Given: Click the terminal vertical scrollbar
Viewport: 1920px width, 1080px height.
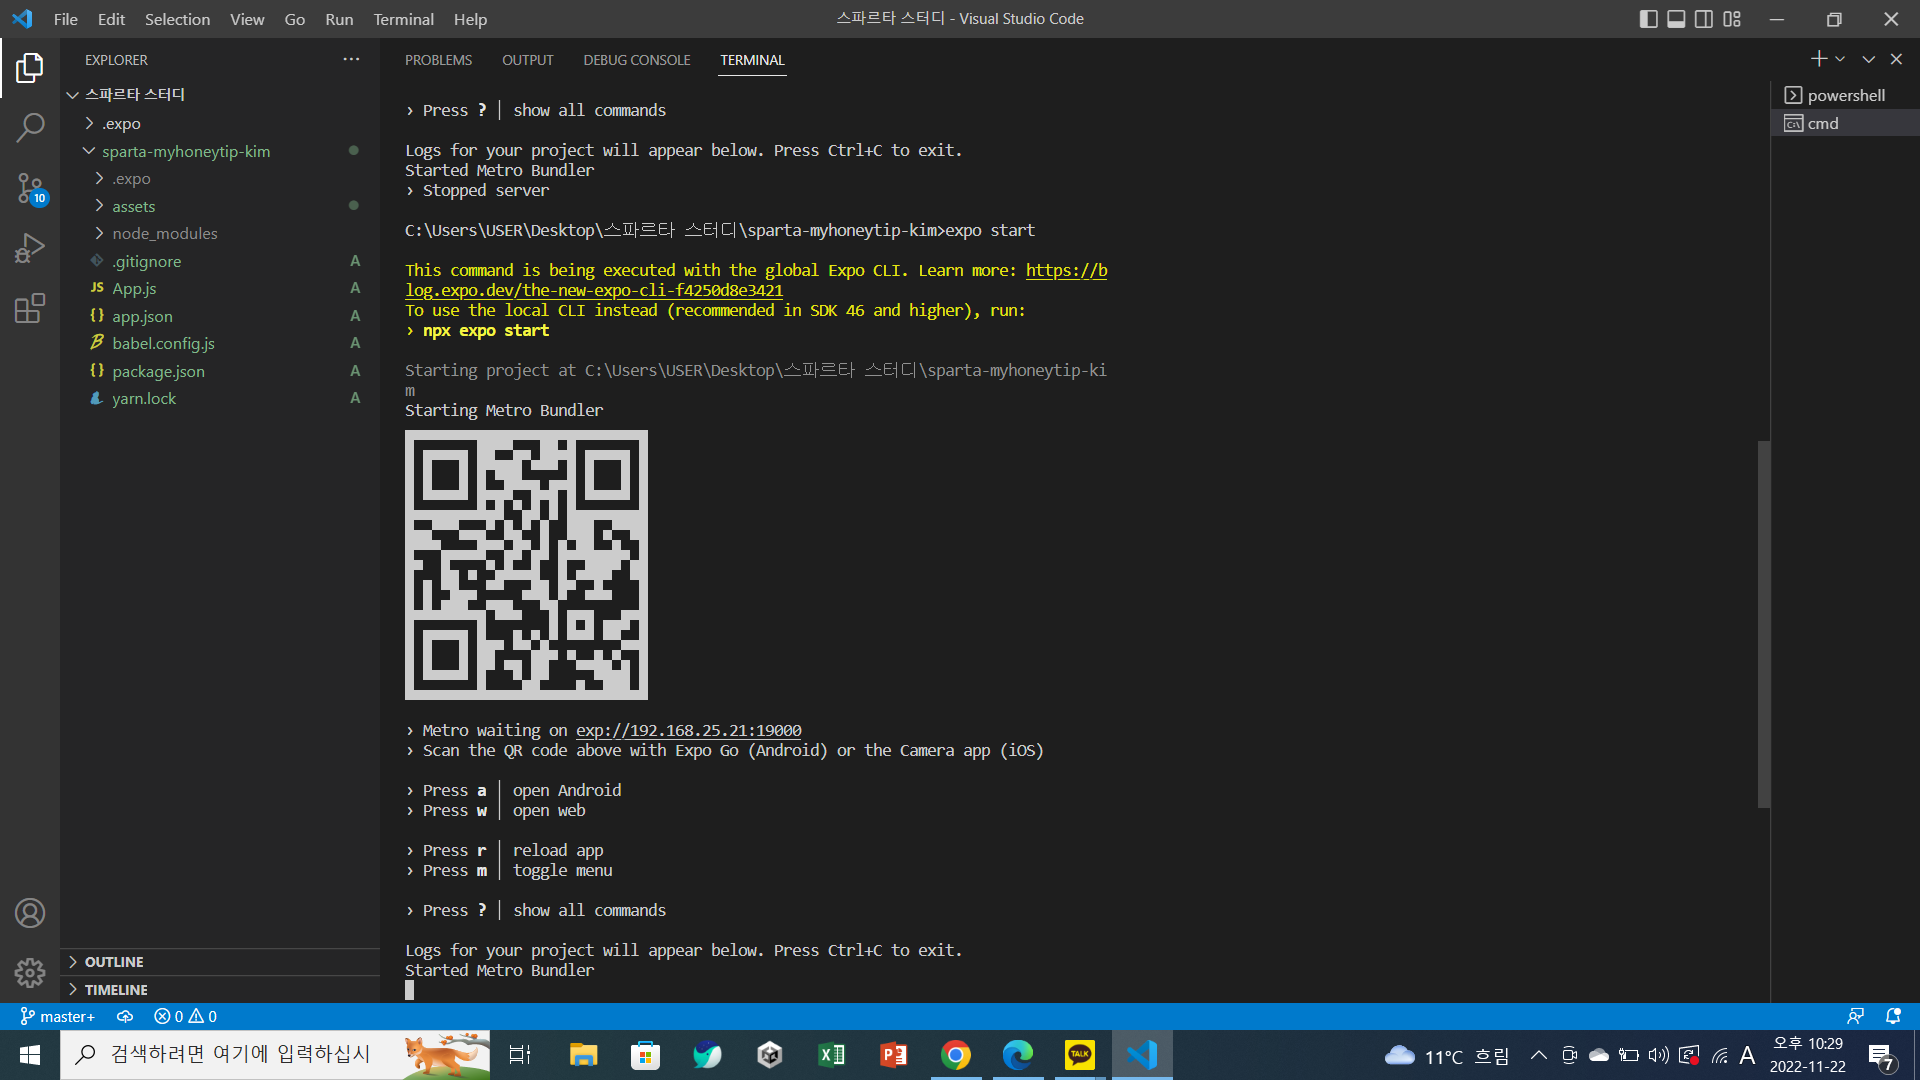Looking at the screenshot, I should point(1764,623).
